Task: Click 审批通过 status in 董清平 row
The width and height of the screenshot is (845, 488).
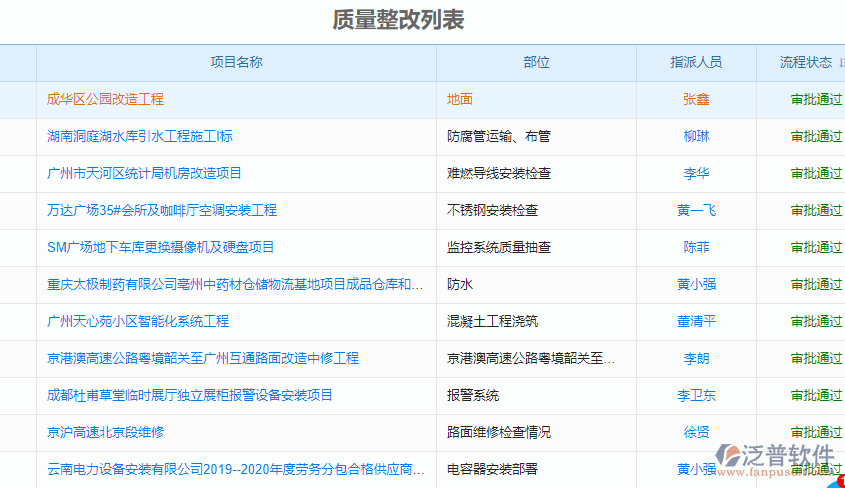Action: [816, 322]
